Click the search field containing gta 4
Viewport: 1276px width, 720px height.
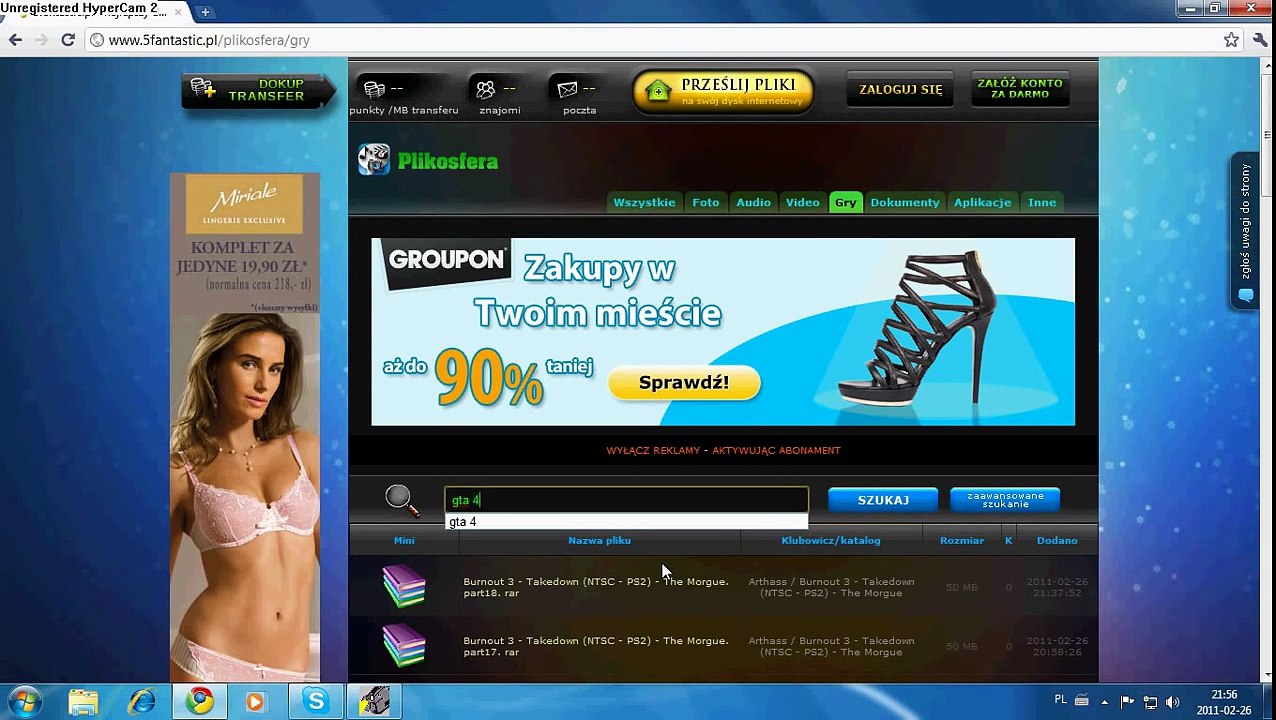coord(626,500)
